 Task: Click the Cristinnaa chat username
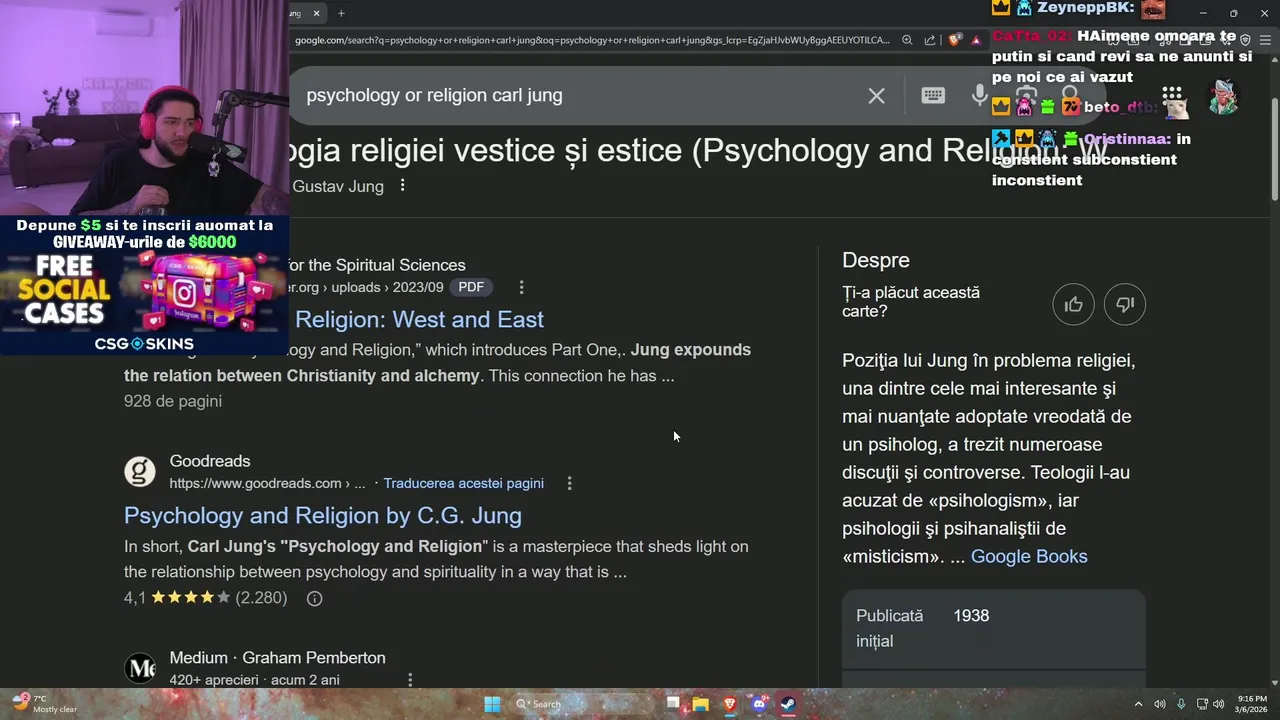(1126, 140)
